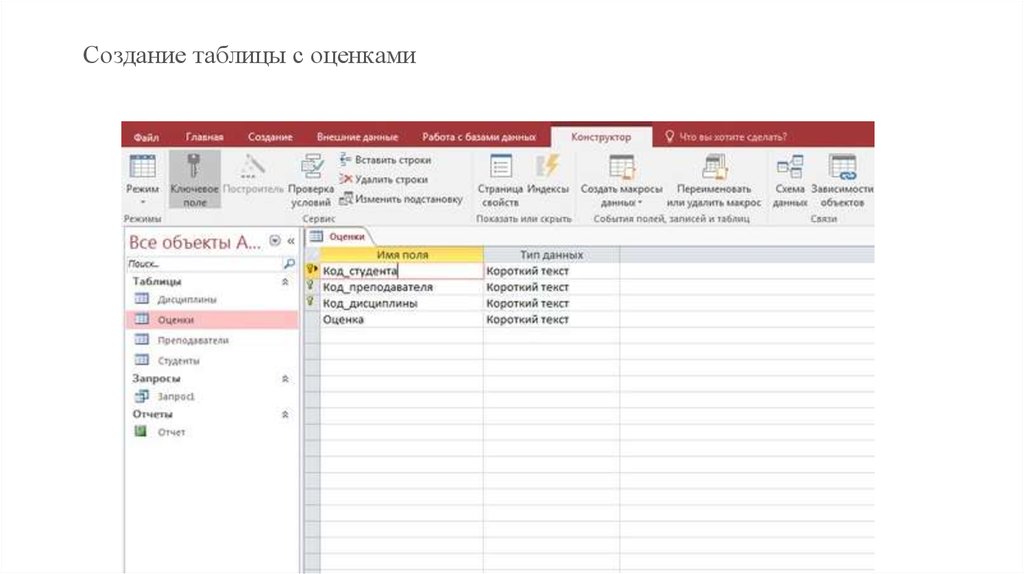Switch to the Главная ribbon tab
The height and width of the screenshot is (574, 1024).
click(204, 137)
